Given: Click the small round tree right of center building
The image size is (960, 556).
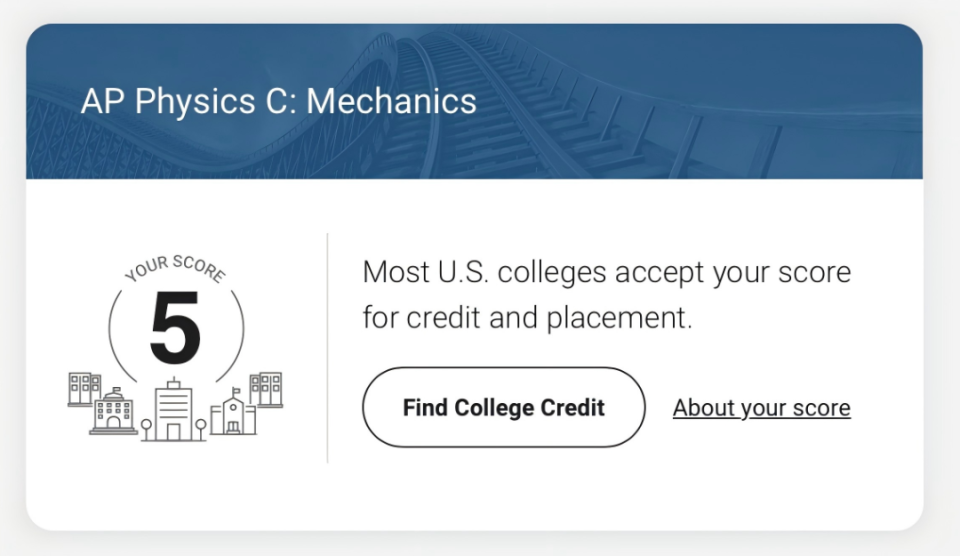Looking at the screenshot, I should pyautogui.click(x=201, y=429).
